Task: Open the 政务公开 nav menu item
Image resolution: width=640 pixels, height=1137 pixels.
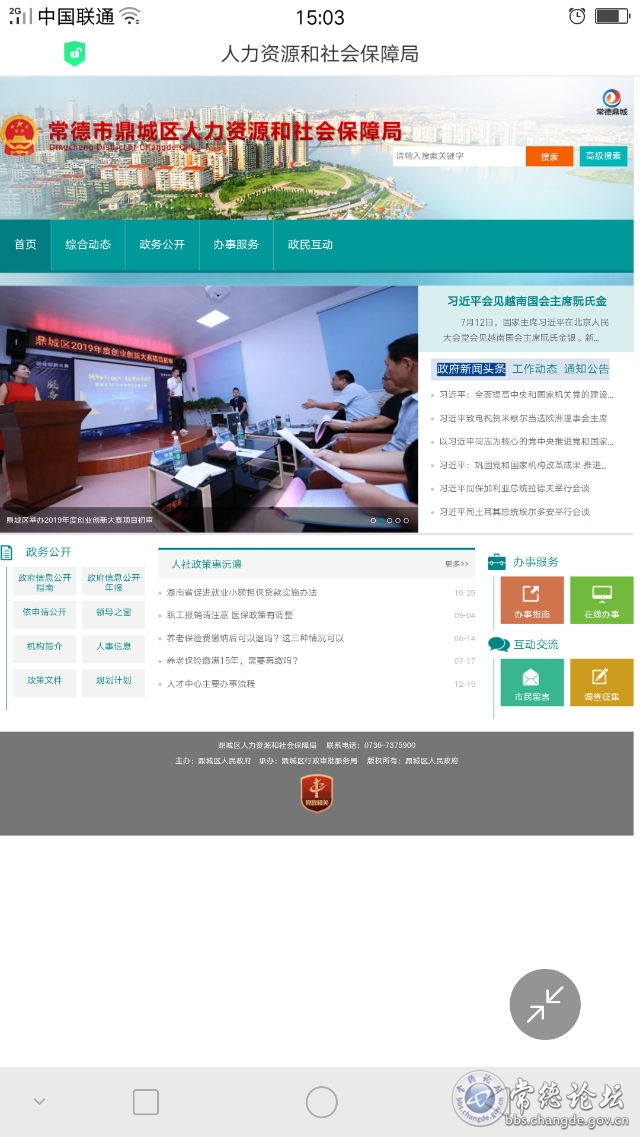Action: coord(162,245)
